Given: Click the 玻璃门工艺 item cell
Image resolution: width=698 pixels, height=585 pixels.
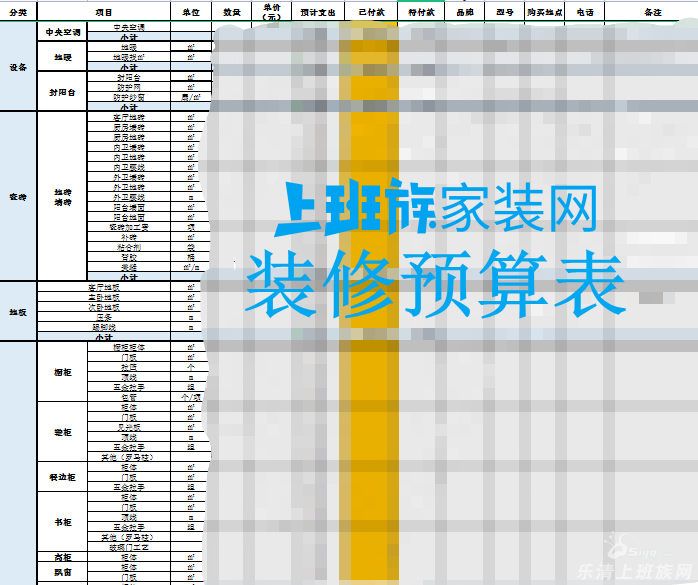Looking at the screenshot, I should [x=129, y=547].
